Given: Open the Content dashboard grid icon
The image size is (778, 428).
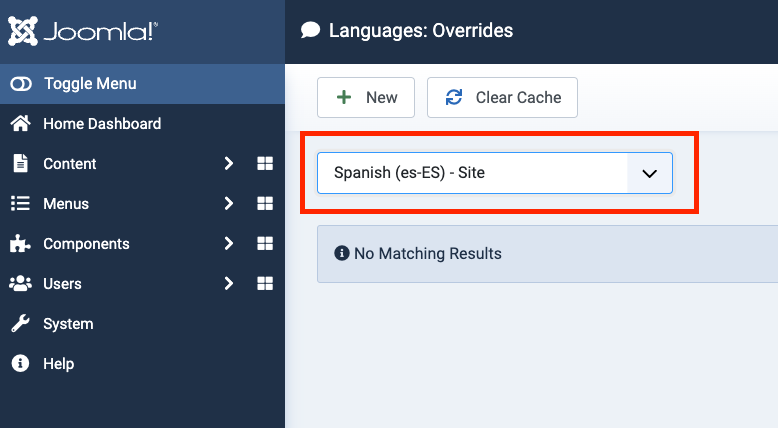Looking at the screenshot, I should tap(265, 164).
